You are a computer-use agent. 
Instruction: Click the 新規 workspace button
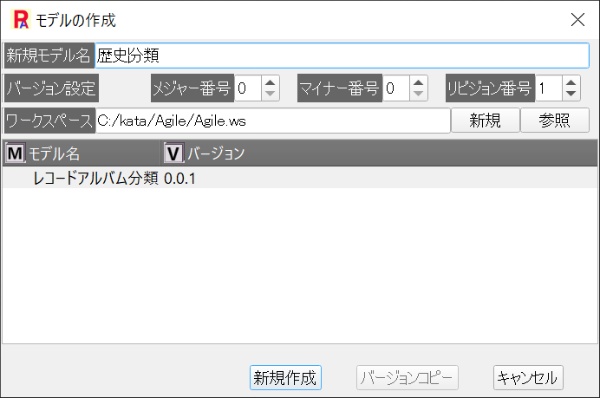pos(485,121)
